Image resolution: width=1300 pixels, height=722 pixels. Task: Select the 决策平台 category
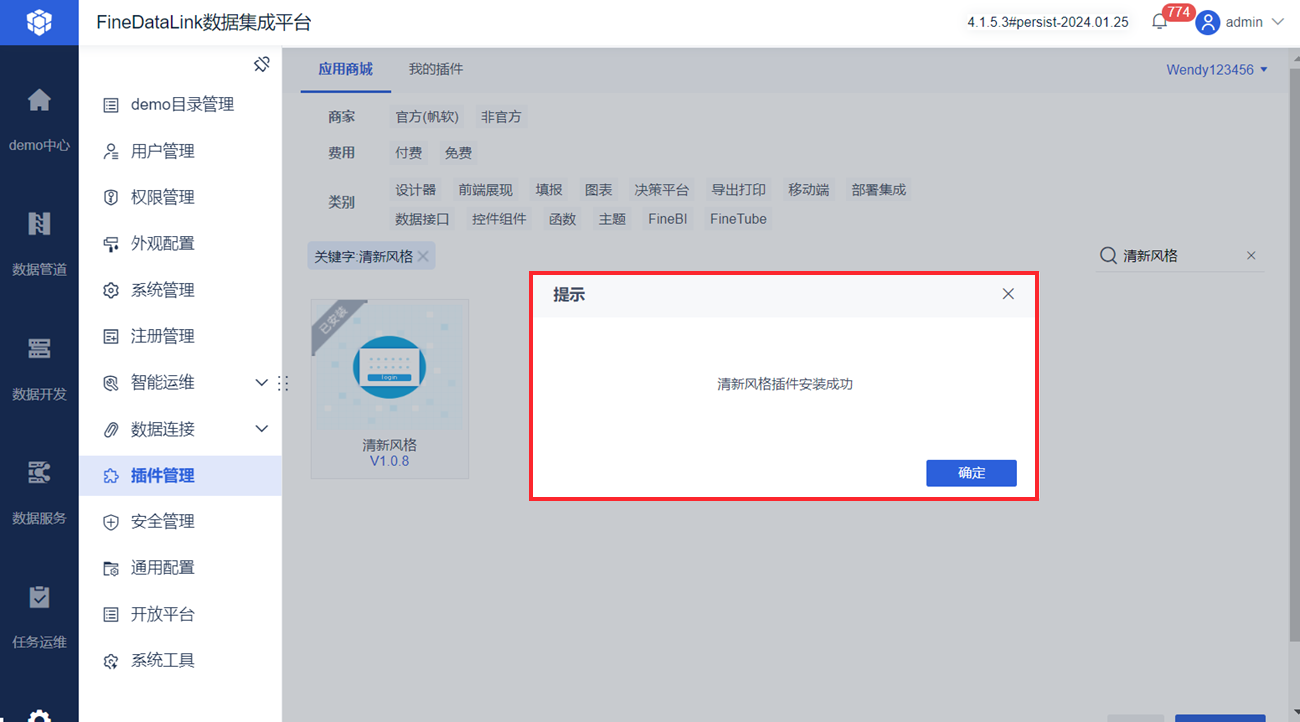point(661,190)
